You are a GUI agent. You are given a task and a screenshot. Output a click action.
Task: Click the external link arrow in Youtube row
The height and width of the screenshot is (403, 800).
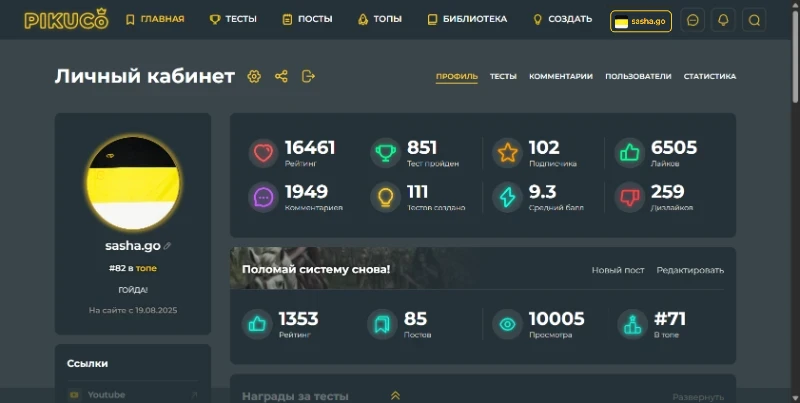click(x=194, y=395)
